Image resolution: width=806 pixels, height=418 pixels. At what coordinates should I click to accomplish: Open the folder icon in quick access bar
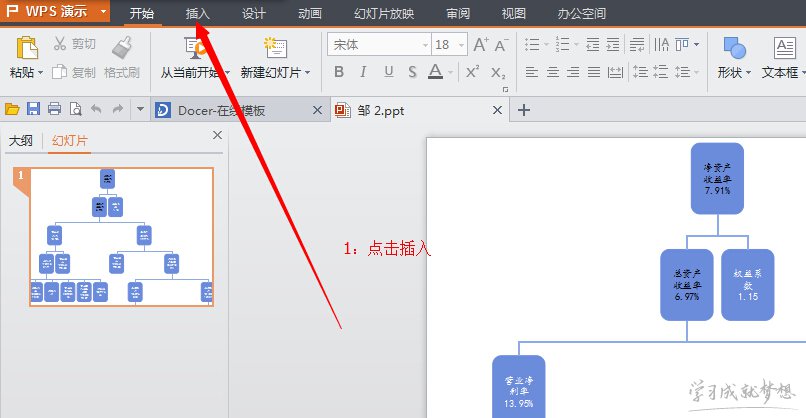tap(12, 109)
